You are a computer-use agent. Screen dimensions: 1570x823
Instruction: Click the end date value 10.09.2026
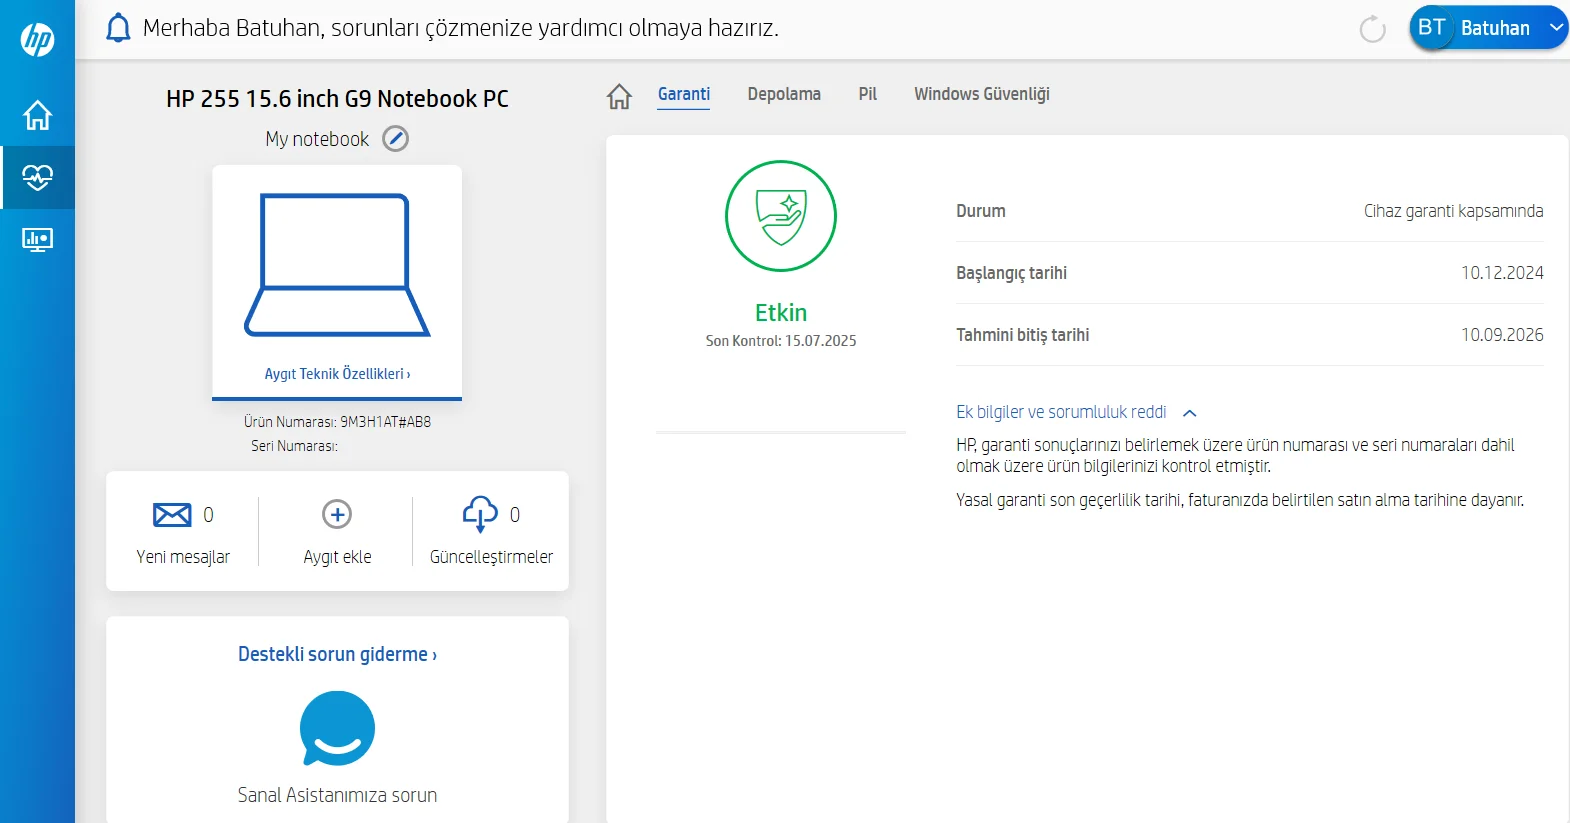[x=1502, y=335]
